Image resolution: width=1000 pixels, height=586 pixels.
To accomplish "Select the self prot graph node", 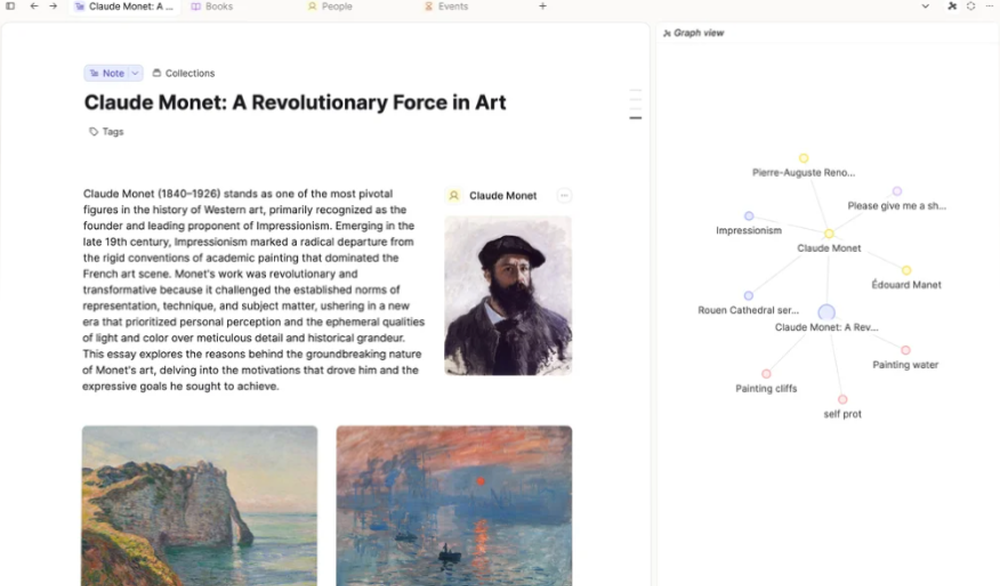I will tap(842, 399).
